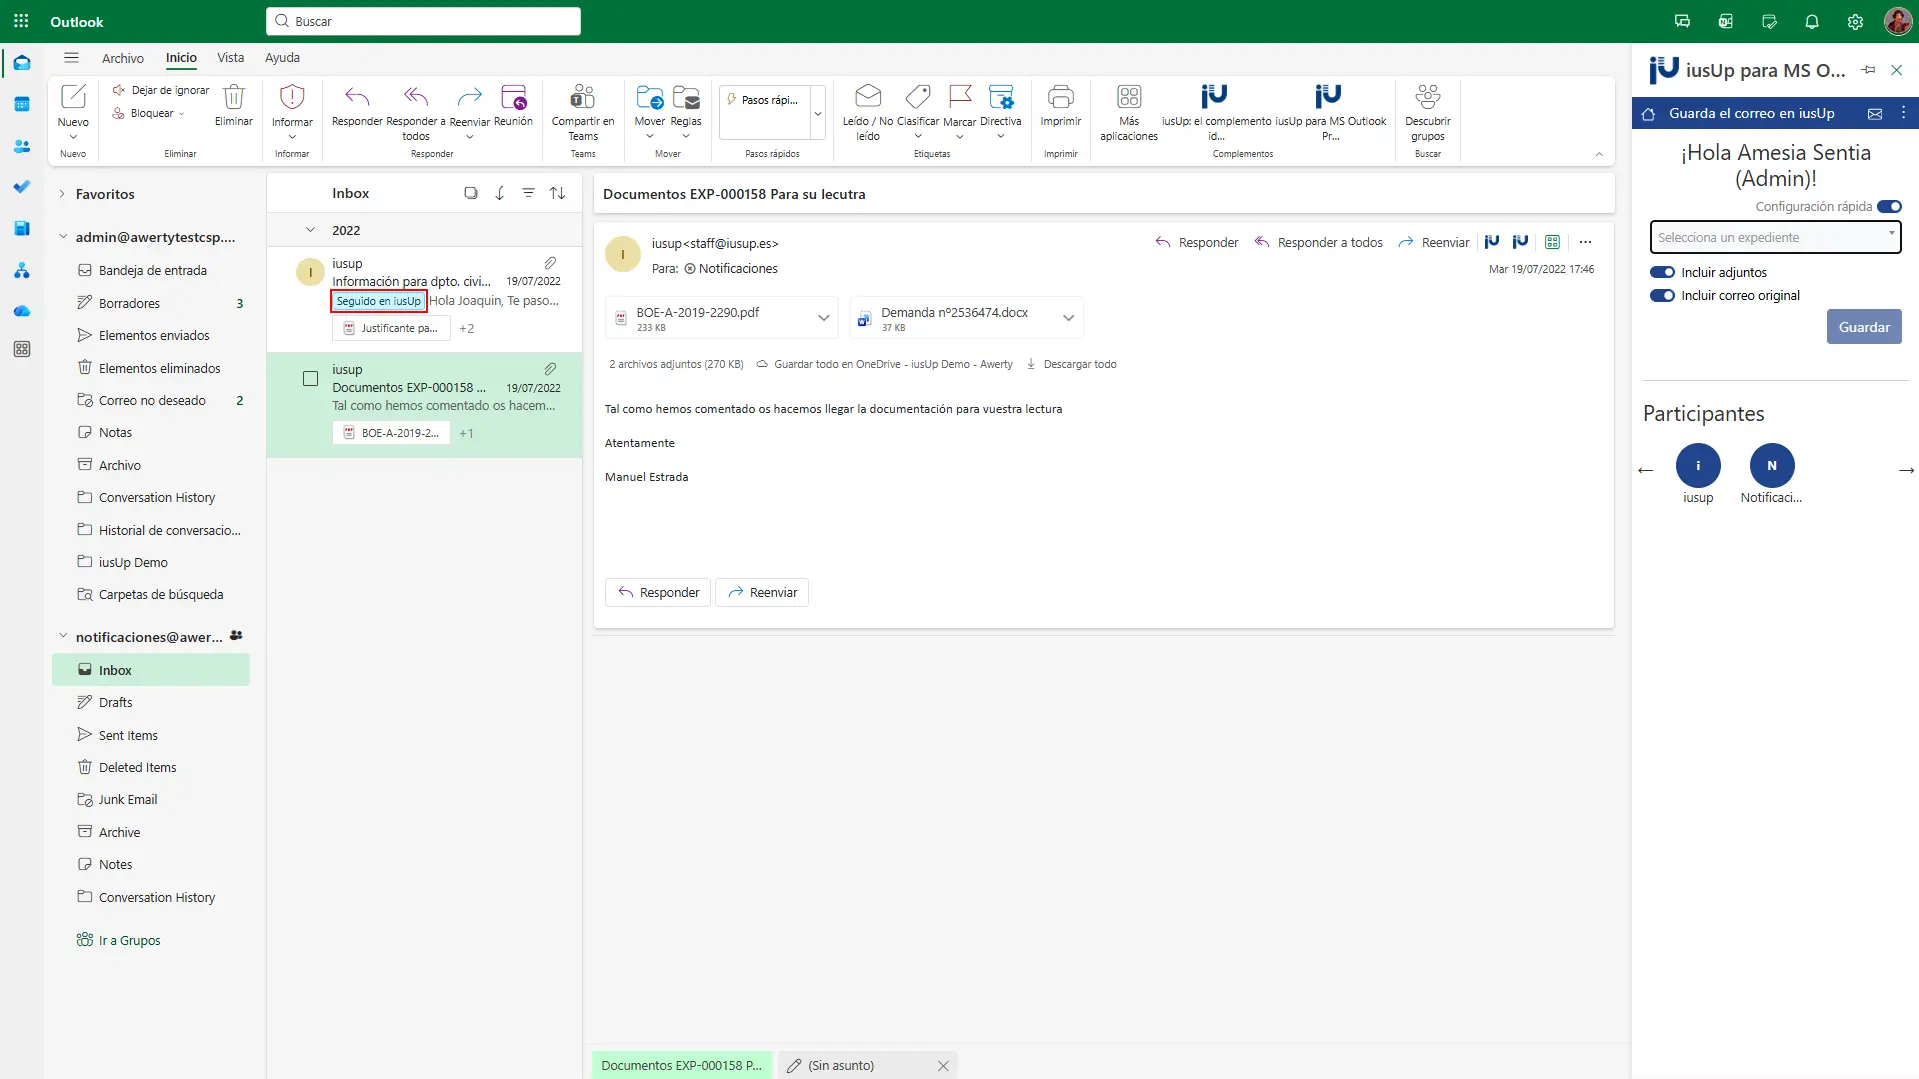Open Compartir en Teams

point(582,98)
